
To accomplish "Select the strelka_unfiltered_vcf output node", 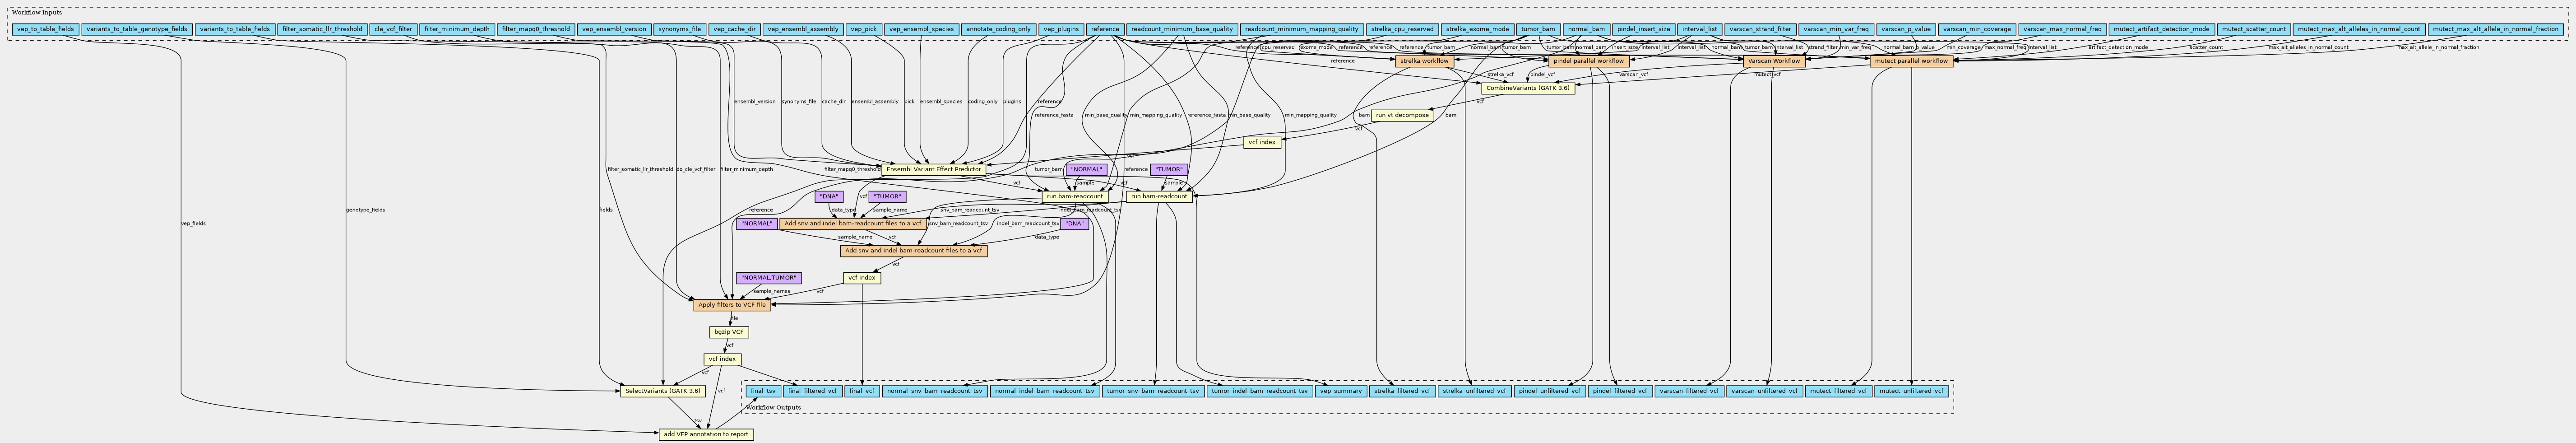I will pos(1474,391).
